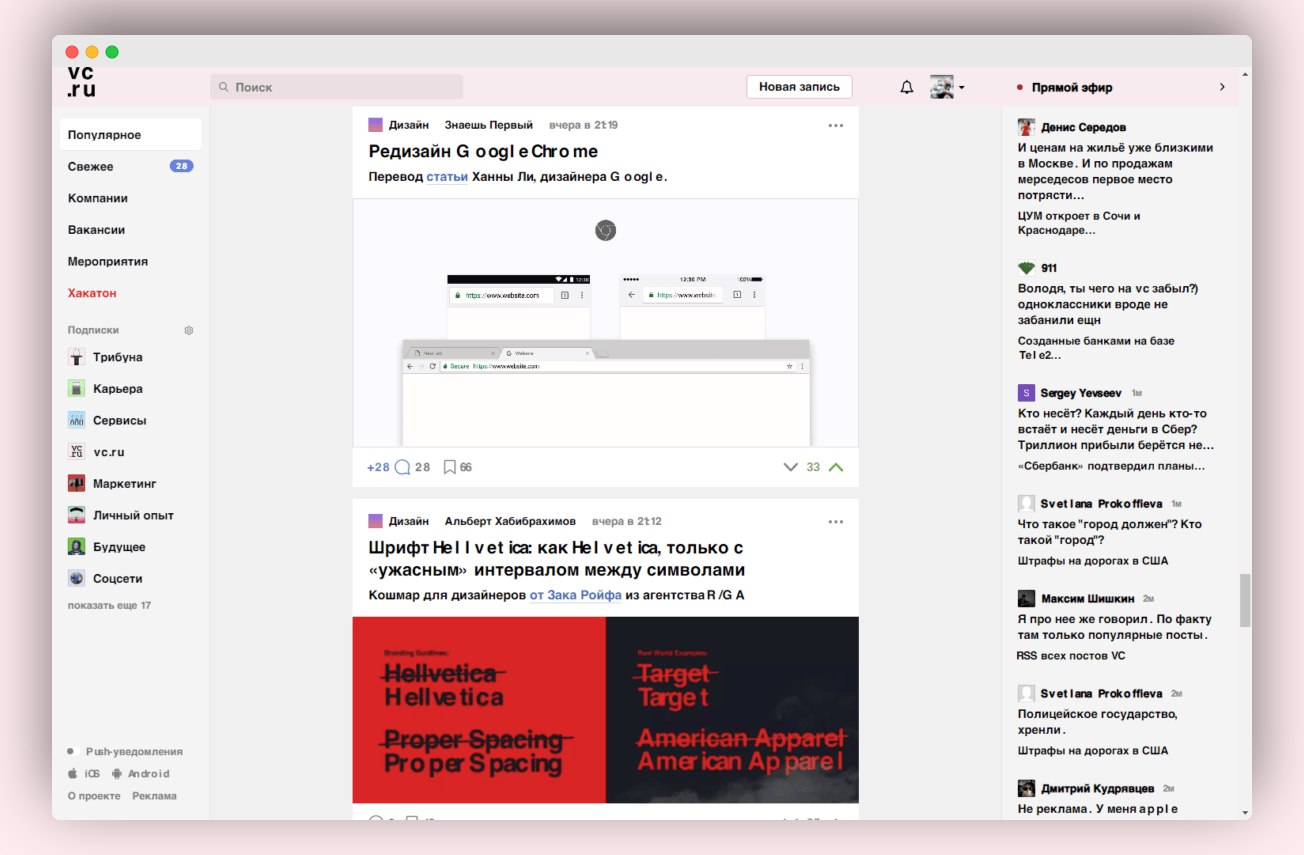Expand subscriptions with показать еще 17
This screenshot has height=855, width=1304.
(x=109, y=605)
